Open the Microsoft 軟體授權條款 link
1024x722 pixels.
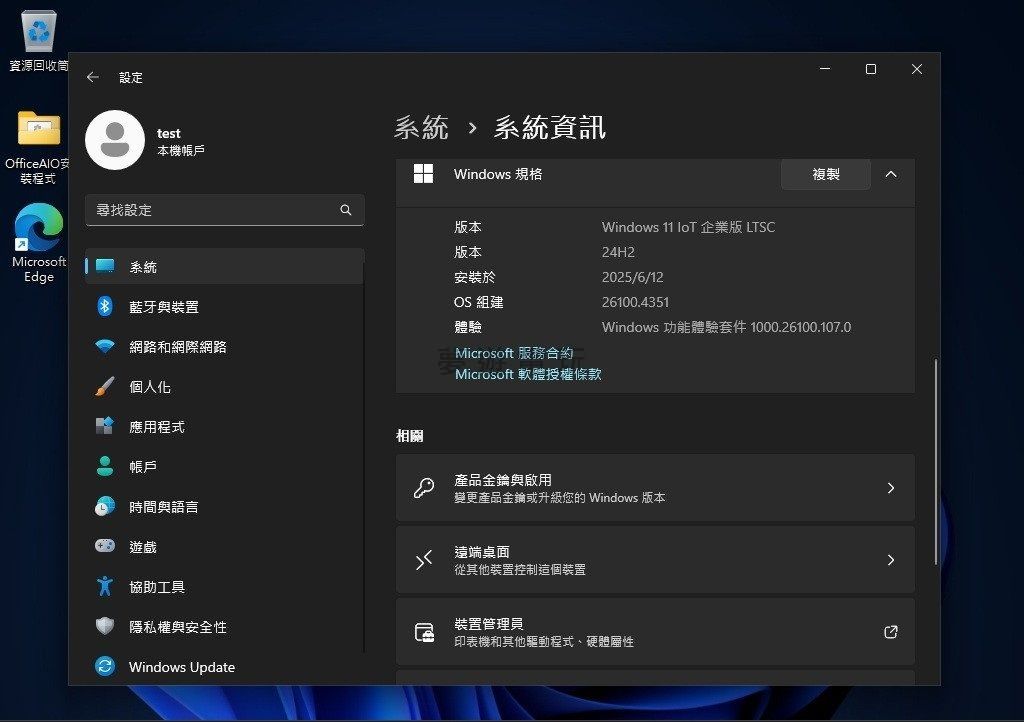[x=528, y=374]
